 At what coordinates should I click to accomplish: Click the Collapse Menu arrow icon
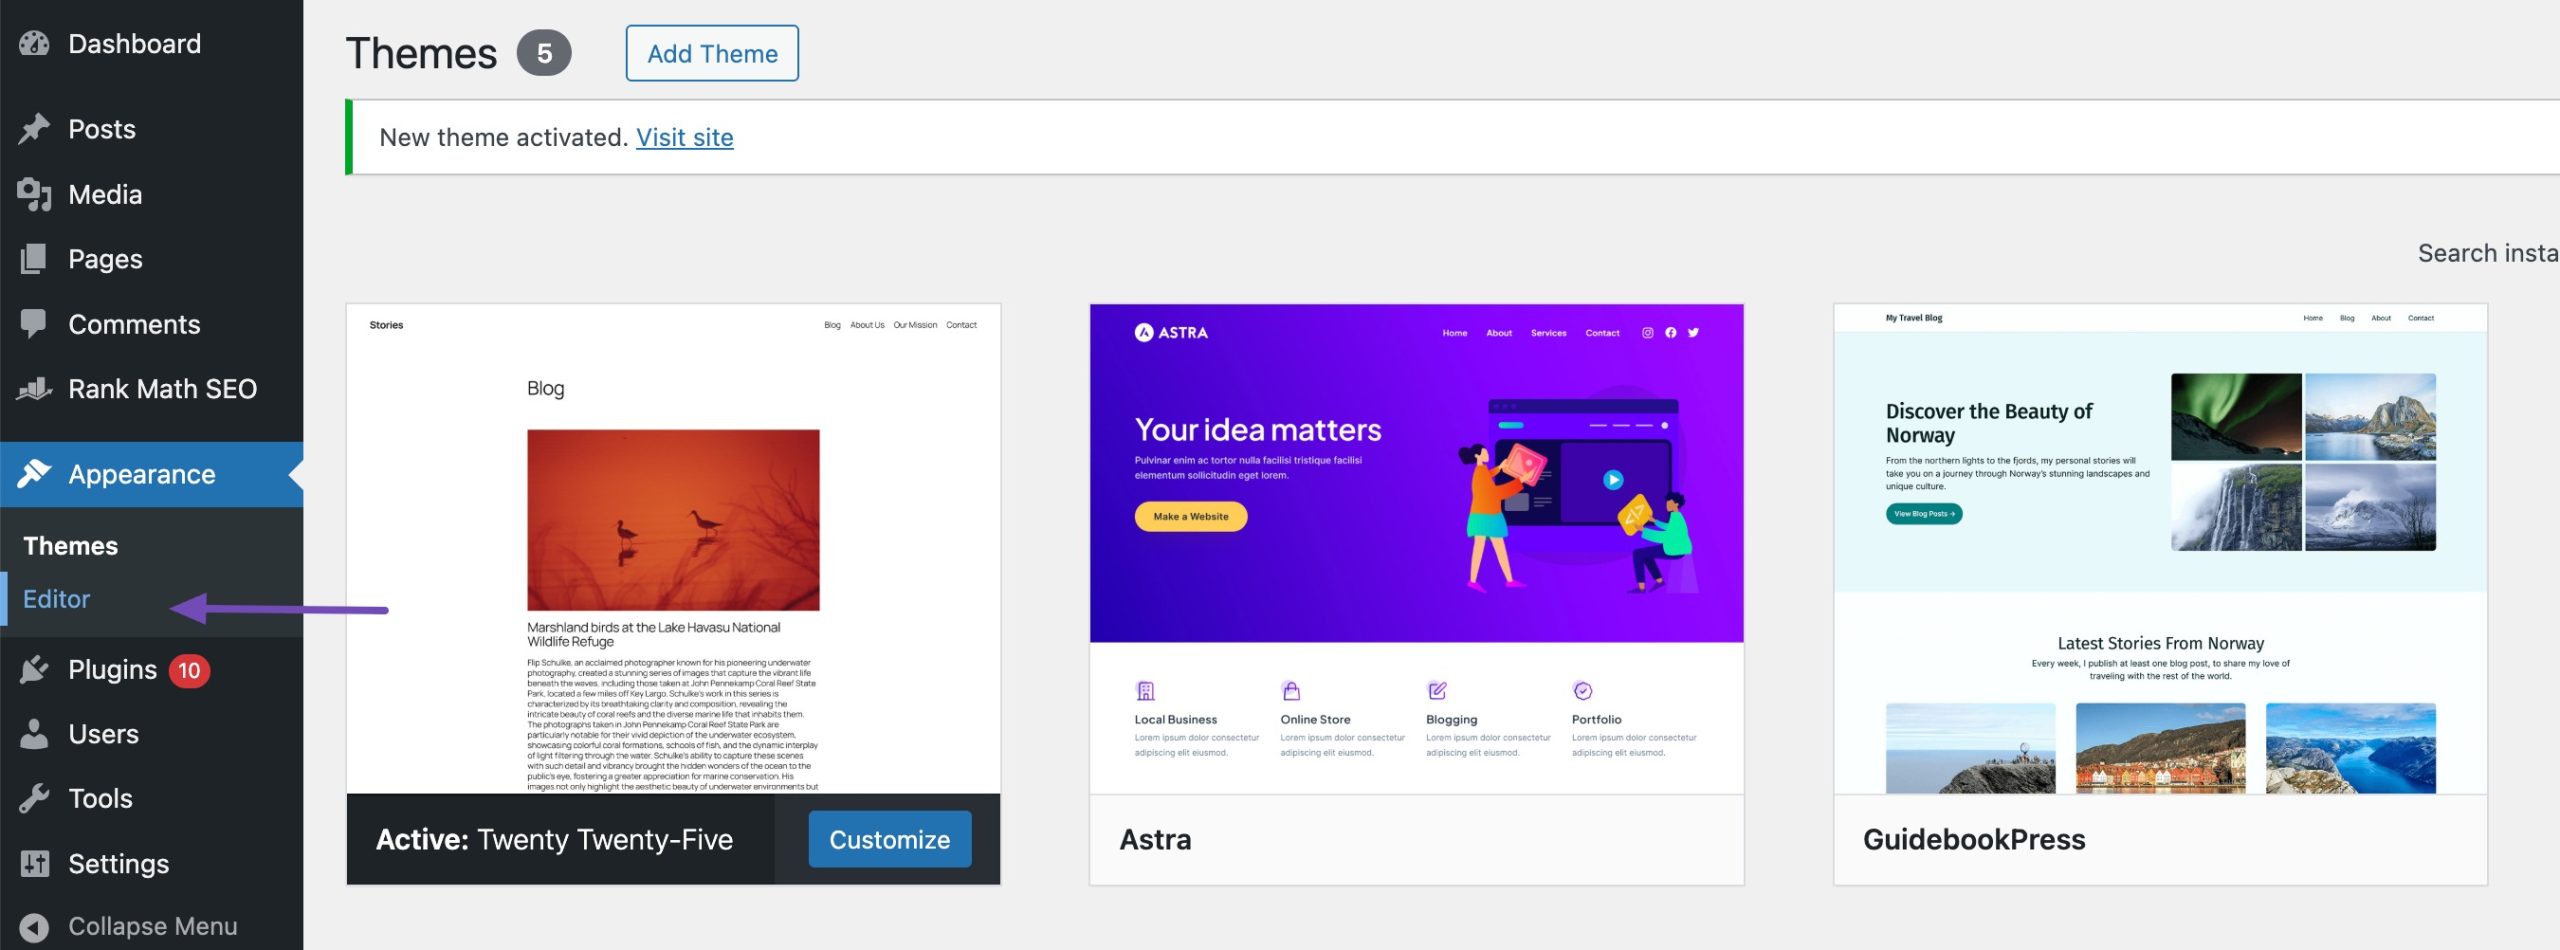coord(34,927)
